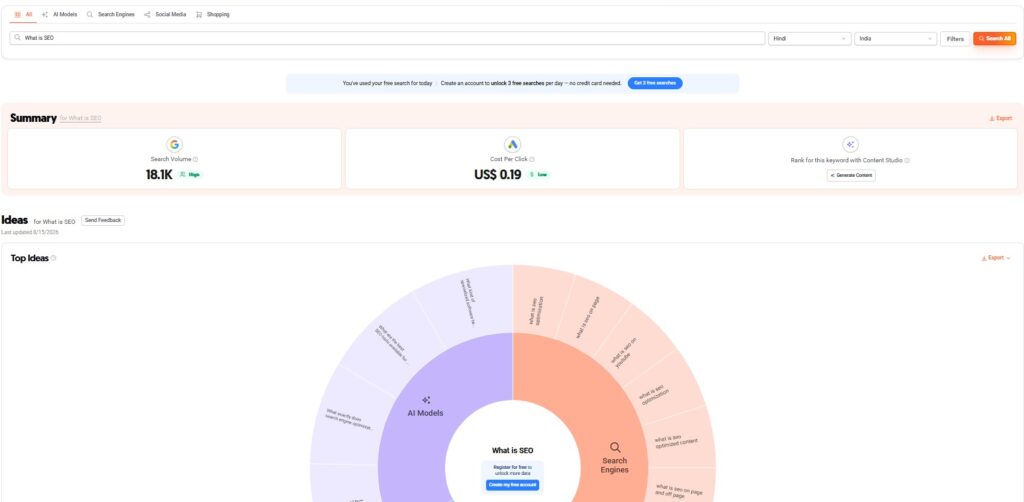
Task: Focus the What is SEO keyword field
Action: (387, 38)
